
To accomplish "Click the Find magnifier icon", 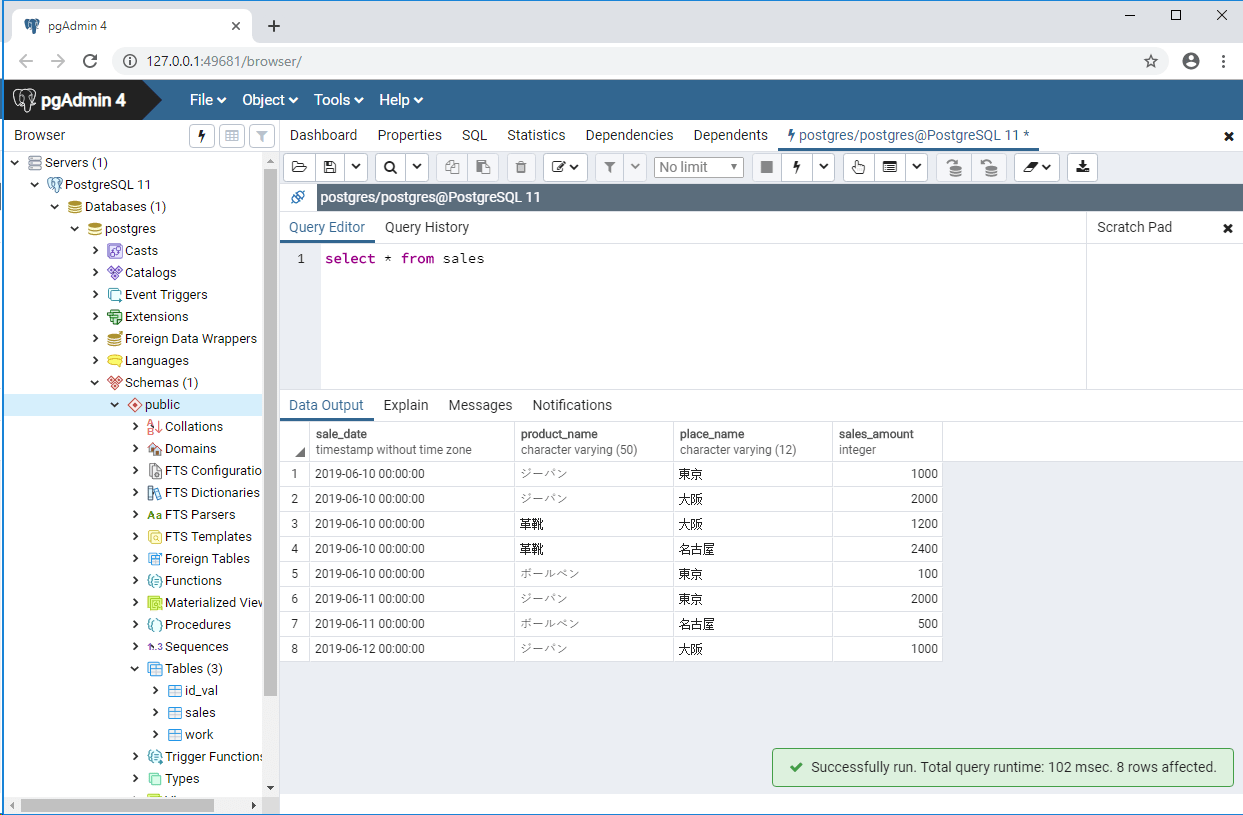I will coord(391,167).
